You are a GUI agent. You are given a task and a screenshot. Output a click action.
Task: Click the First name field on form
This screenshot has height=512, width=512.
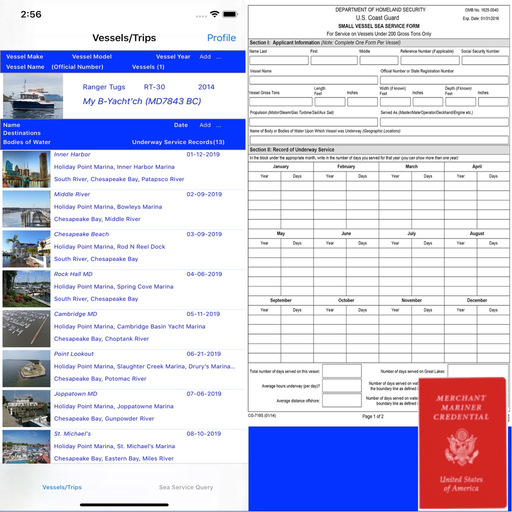(334, 60)
